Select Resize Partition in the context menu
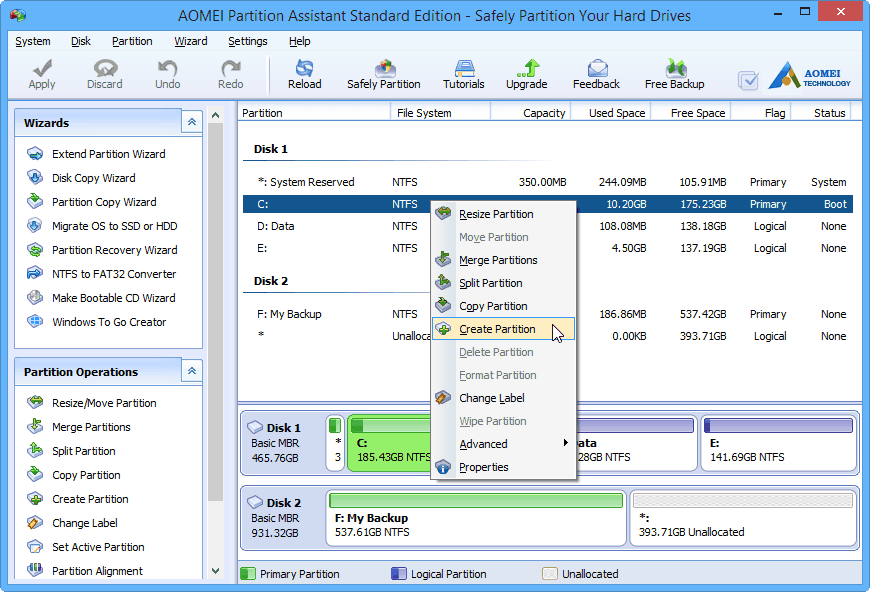 [496, 214]
